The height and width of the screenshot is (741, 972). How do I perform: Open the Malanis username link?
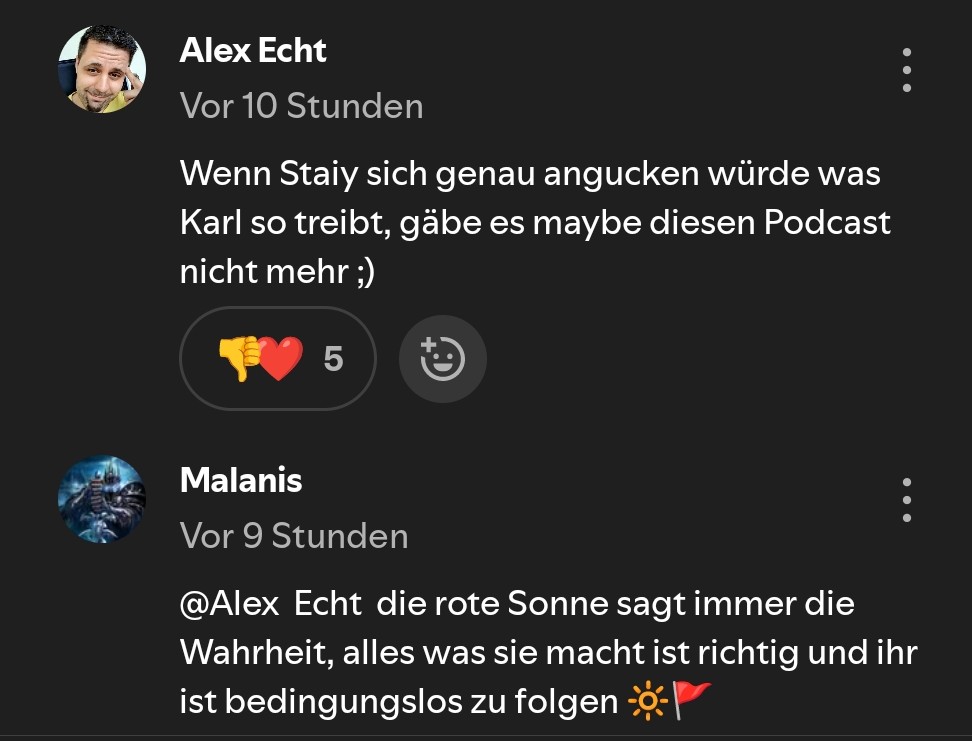tap(241, 481)
